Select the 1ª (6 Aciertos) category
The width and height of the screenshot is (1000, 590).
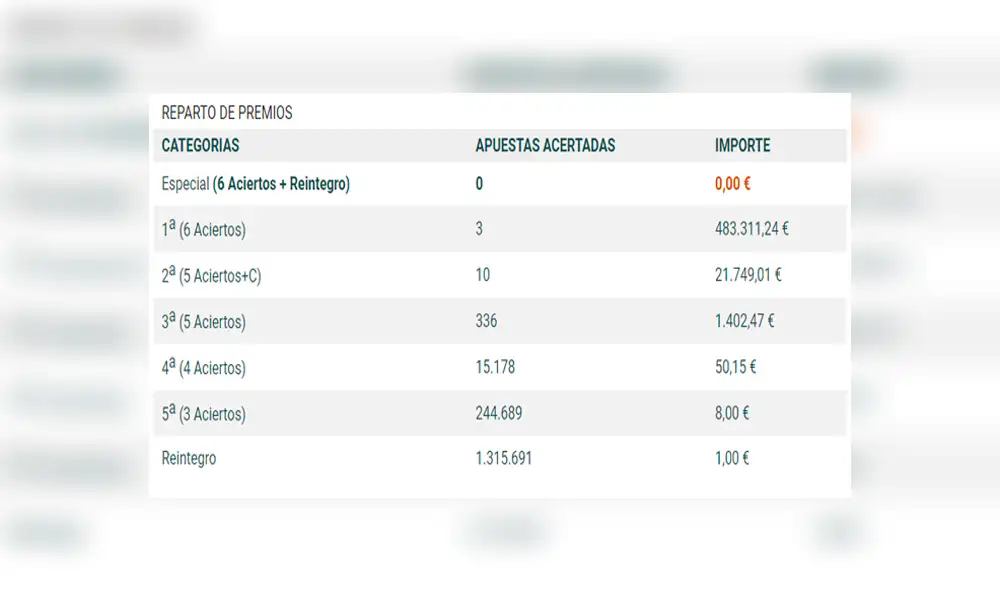(x=203, y=229)
